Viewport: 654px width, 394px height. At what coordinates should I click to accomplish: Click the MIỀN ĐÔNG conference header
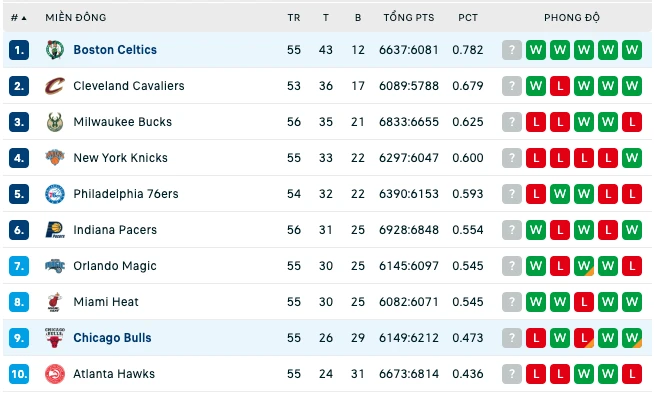tap(75, 17)
